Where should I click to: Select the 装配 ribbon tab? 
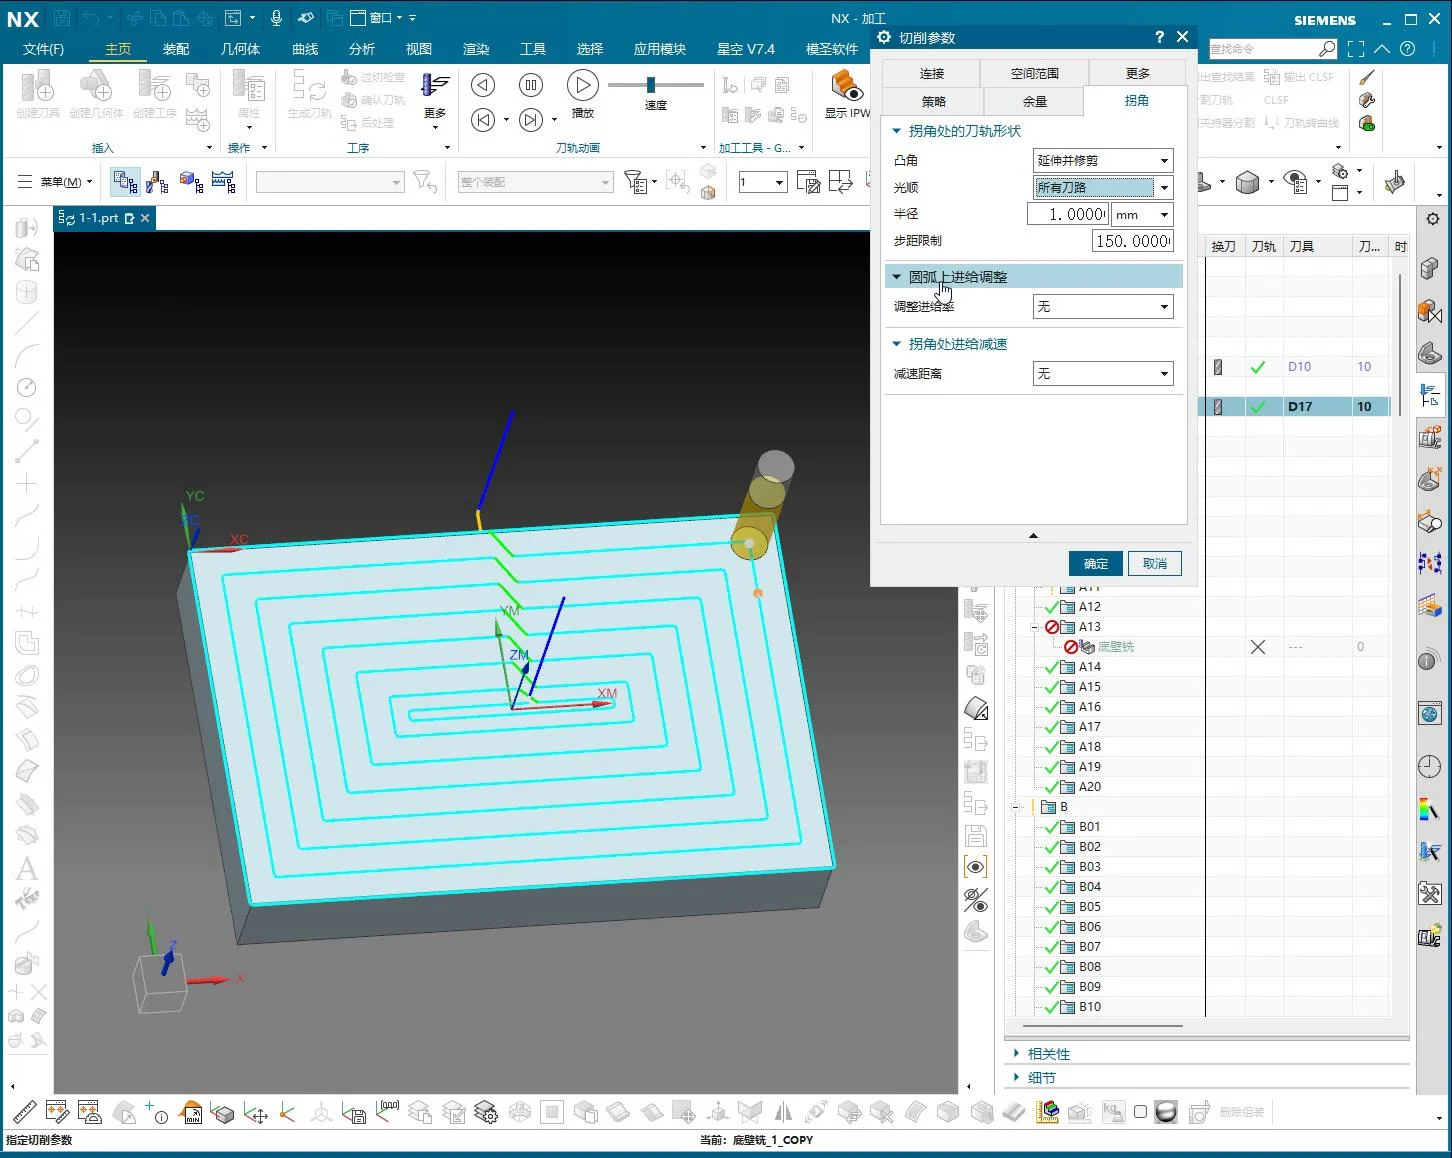pos(176,48)
